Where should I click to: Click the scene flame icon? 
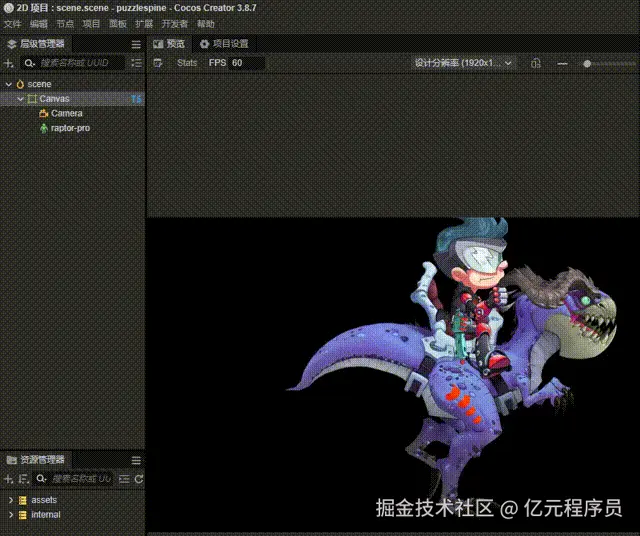pyautogui.click(x=20, y=84)
